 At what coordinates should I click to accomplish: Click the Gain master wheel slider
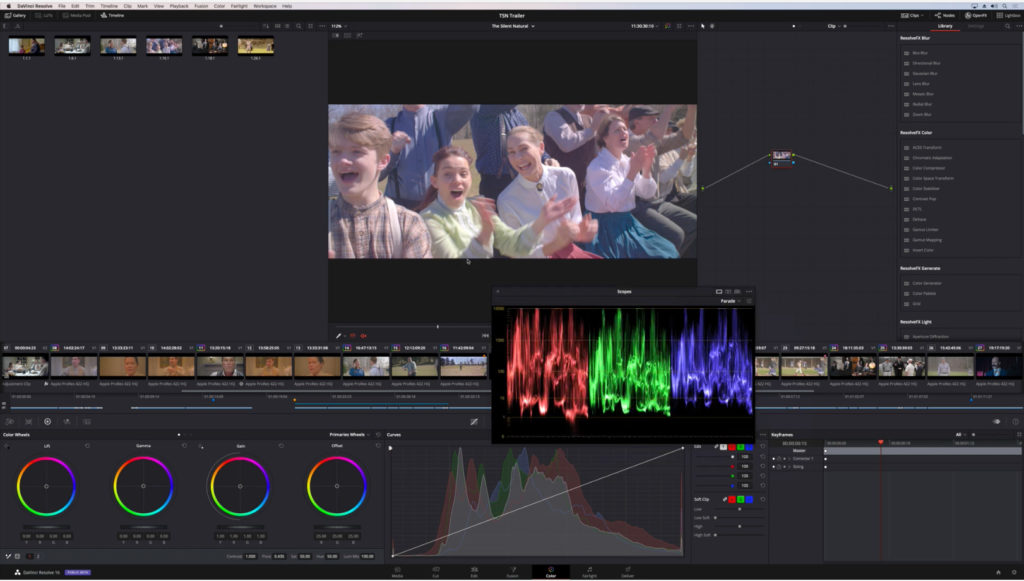[240, 527]
